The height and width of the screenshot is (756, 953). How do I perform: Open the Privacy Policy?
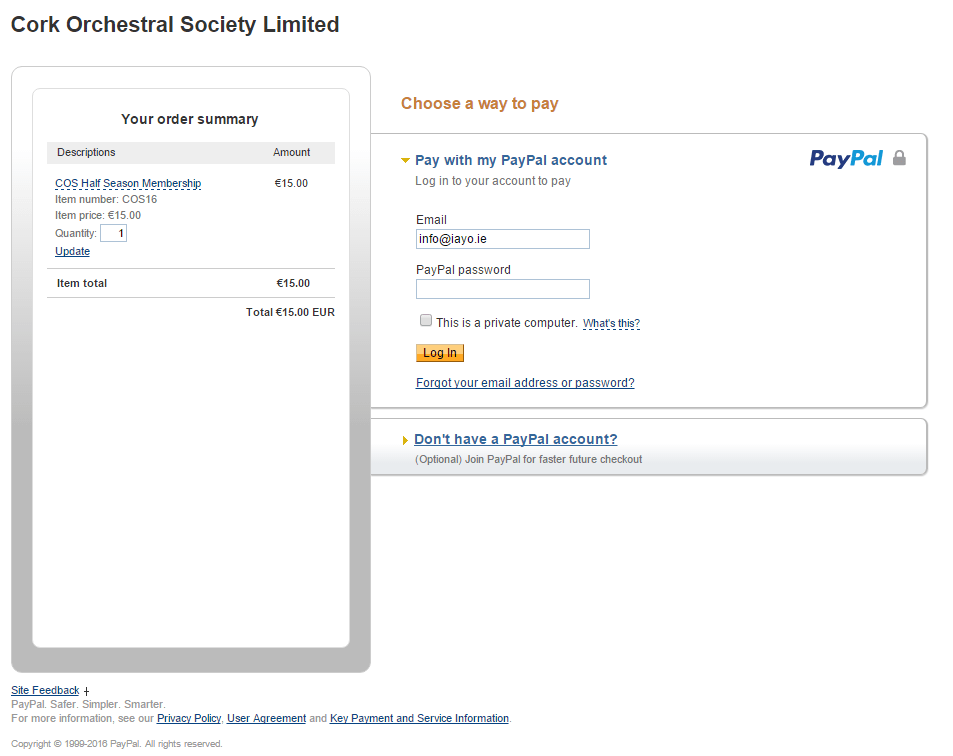coord(188,718)
